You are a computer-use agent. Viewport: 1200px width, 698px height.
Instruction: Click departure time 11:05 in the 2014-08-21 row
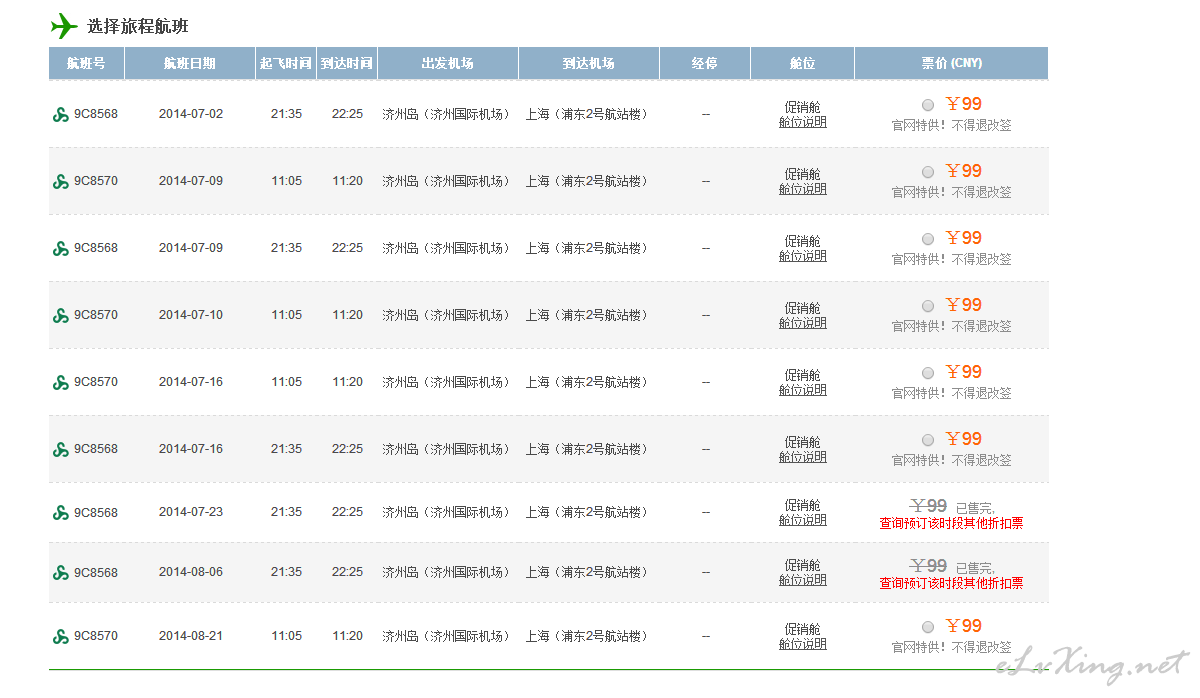coord(286,636)
